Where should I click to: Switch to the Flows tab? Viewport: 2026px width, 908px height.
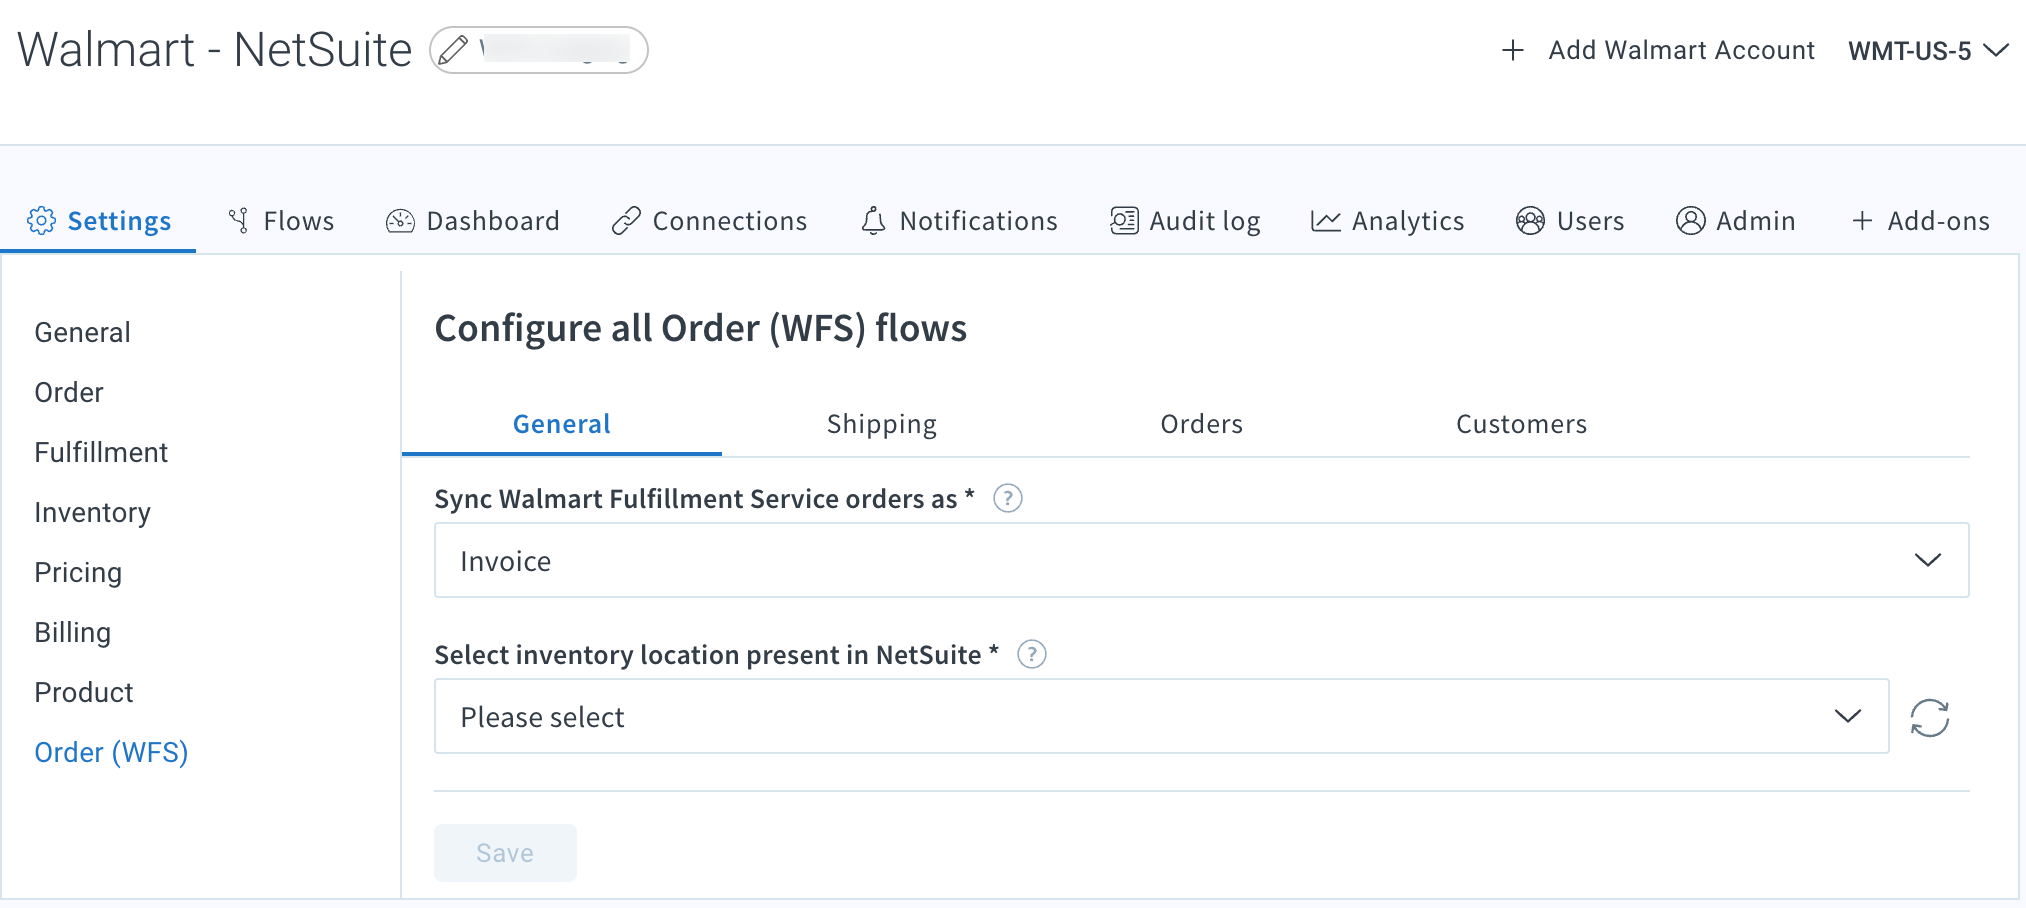click(x=281, y=221)
